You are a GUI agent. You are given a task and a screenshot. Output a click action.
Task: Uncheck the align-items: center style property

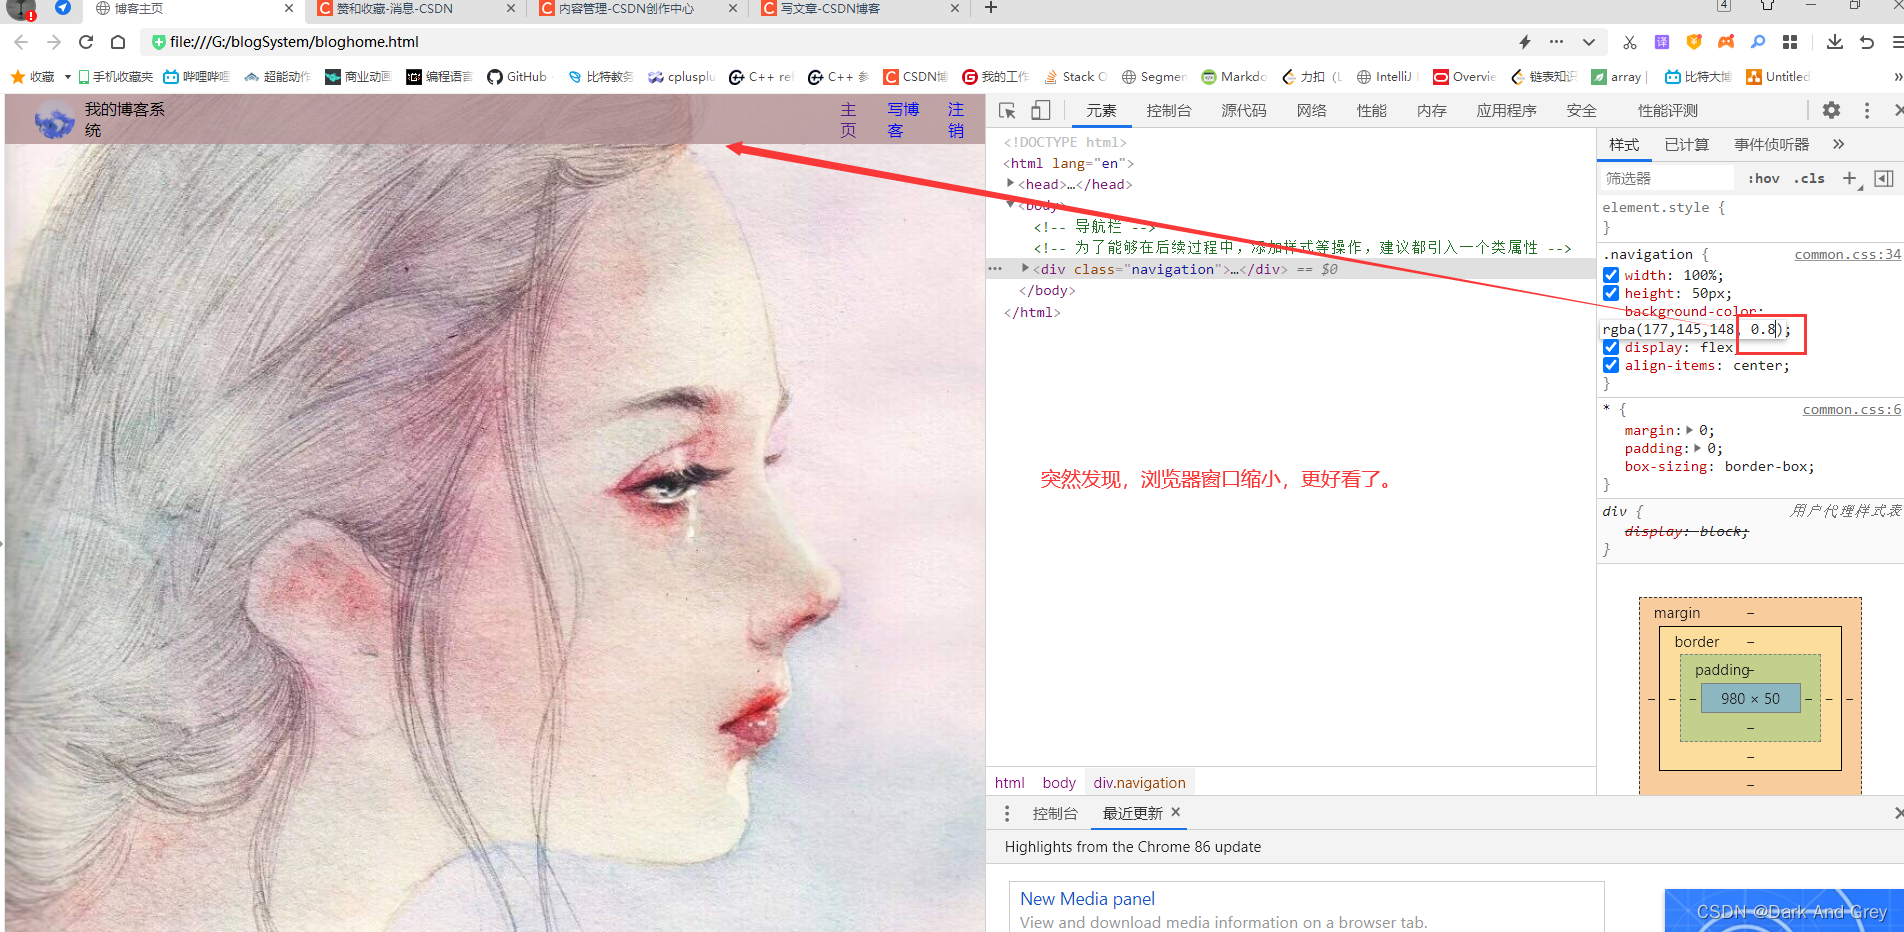click(1611, 365)
